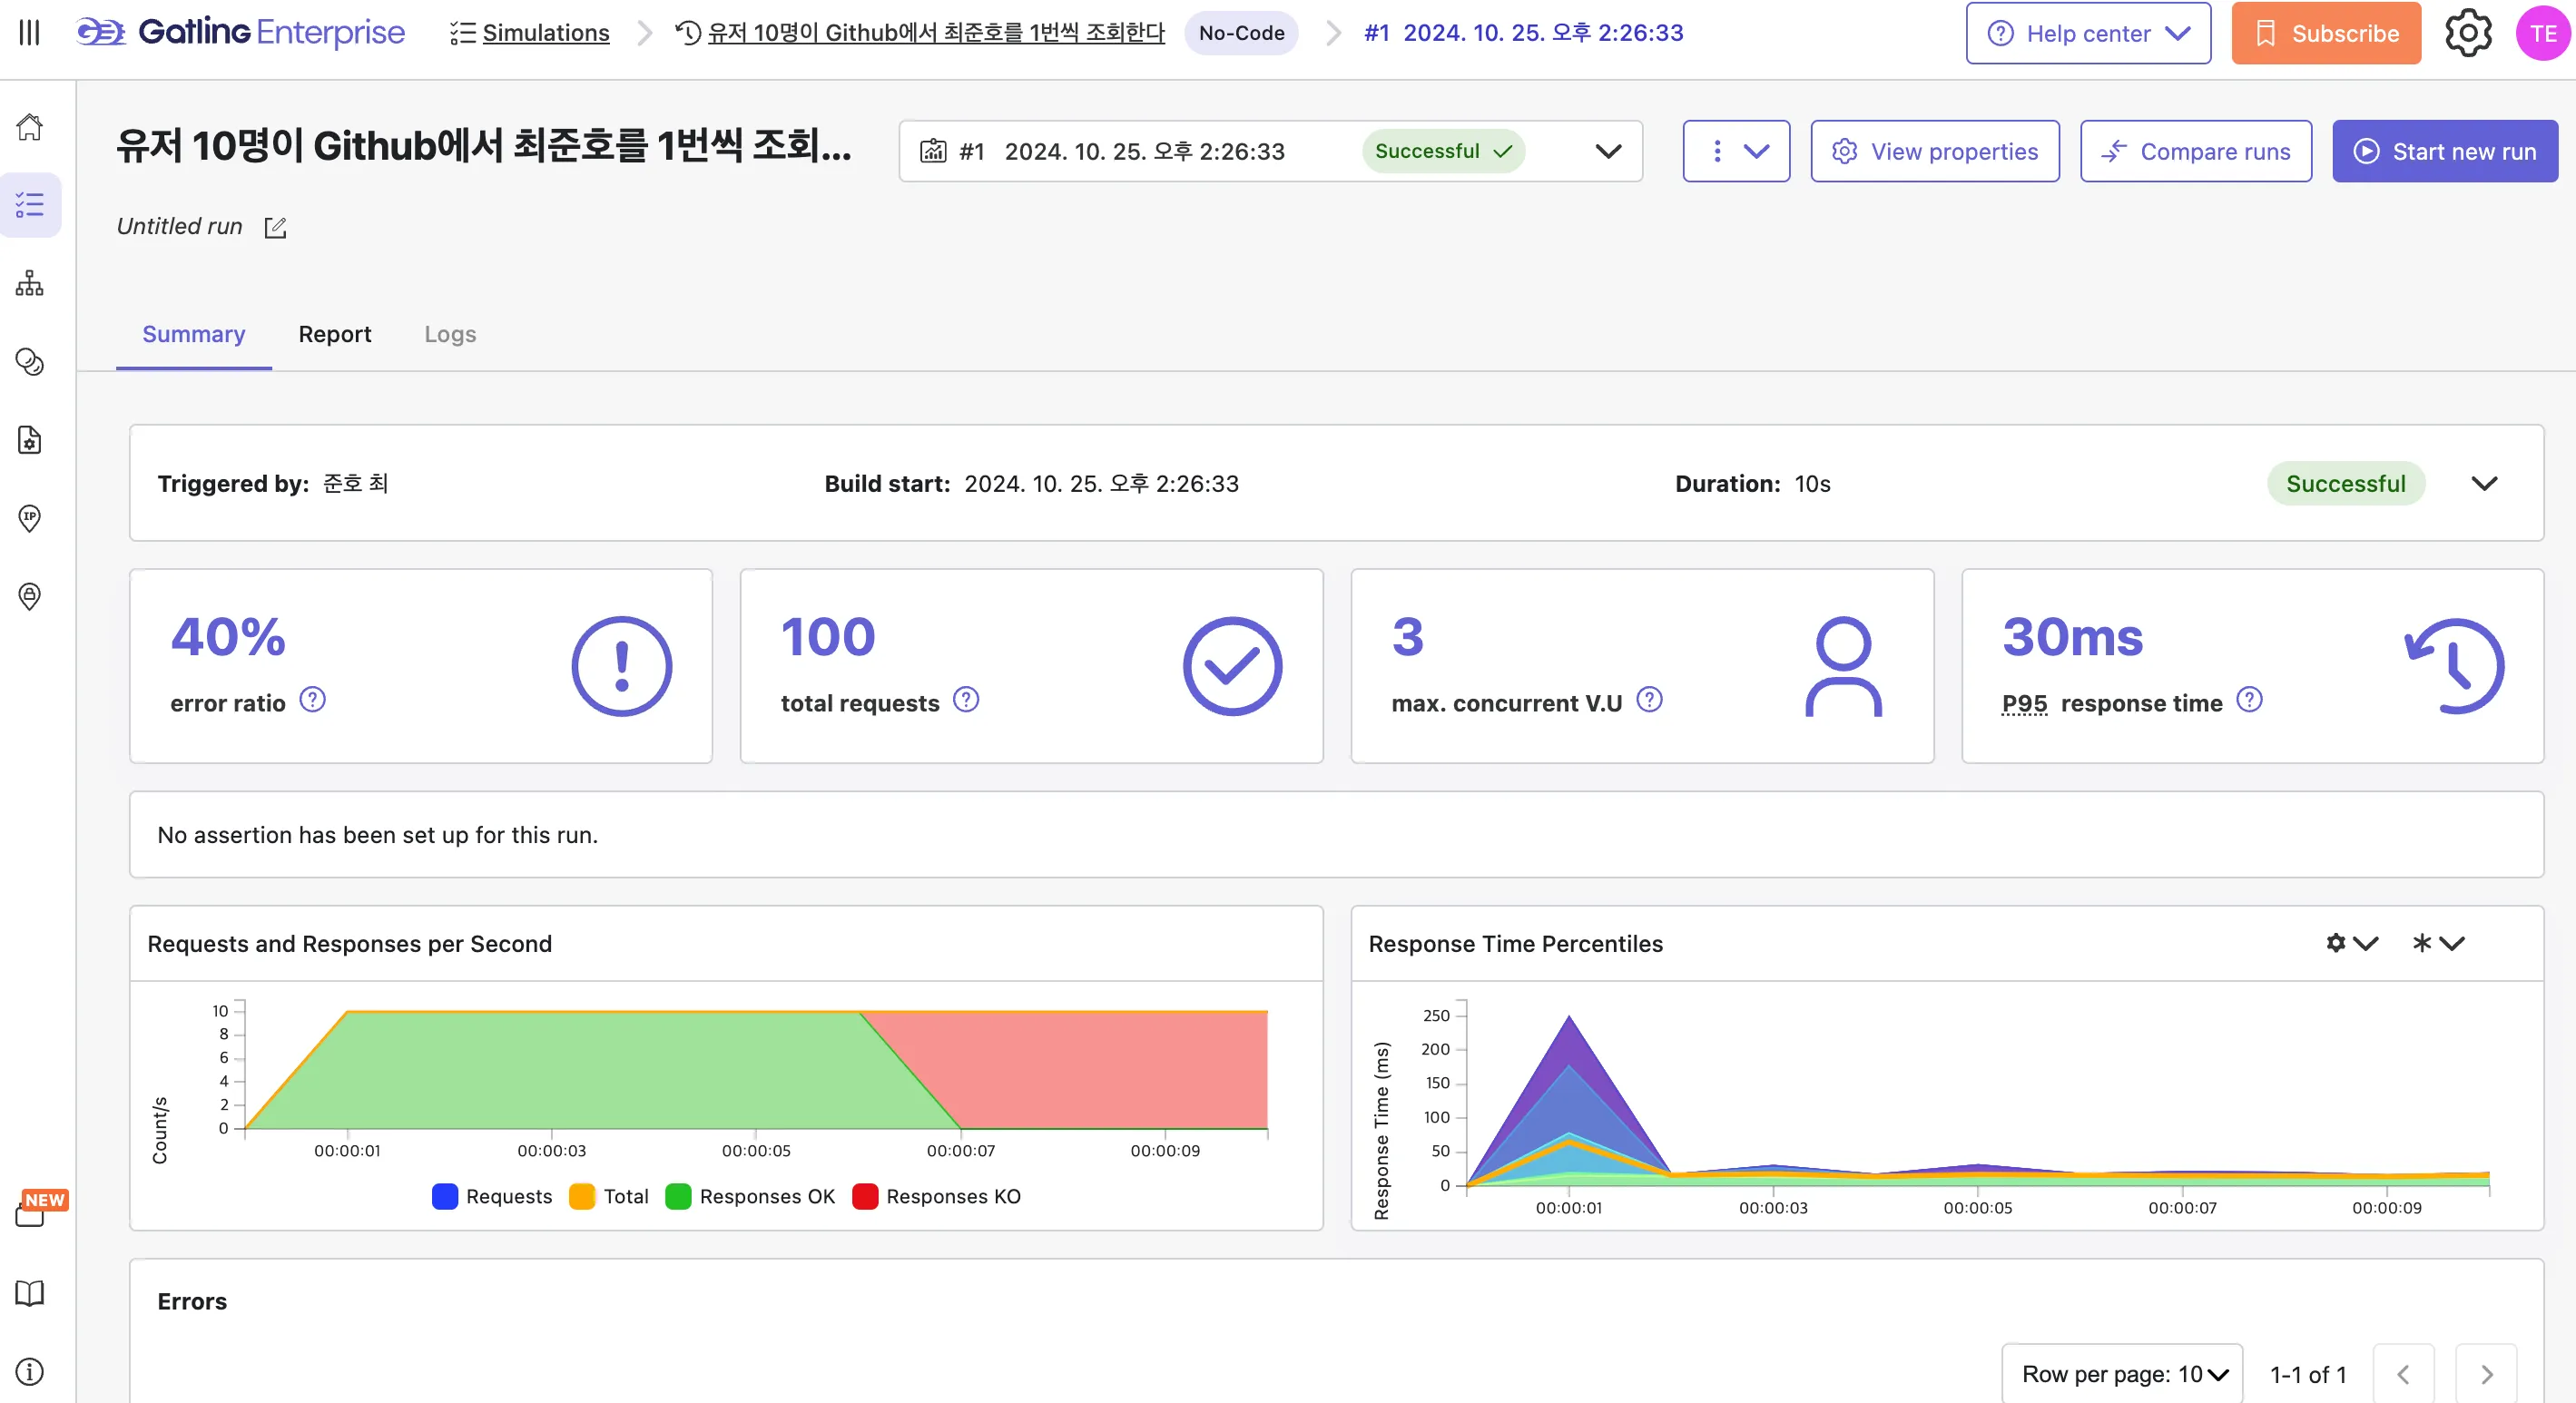Click the P95 response time help icon
Viewport: 2576px width, 1403px height.
[x=2249, y=700]
